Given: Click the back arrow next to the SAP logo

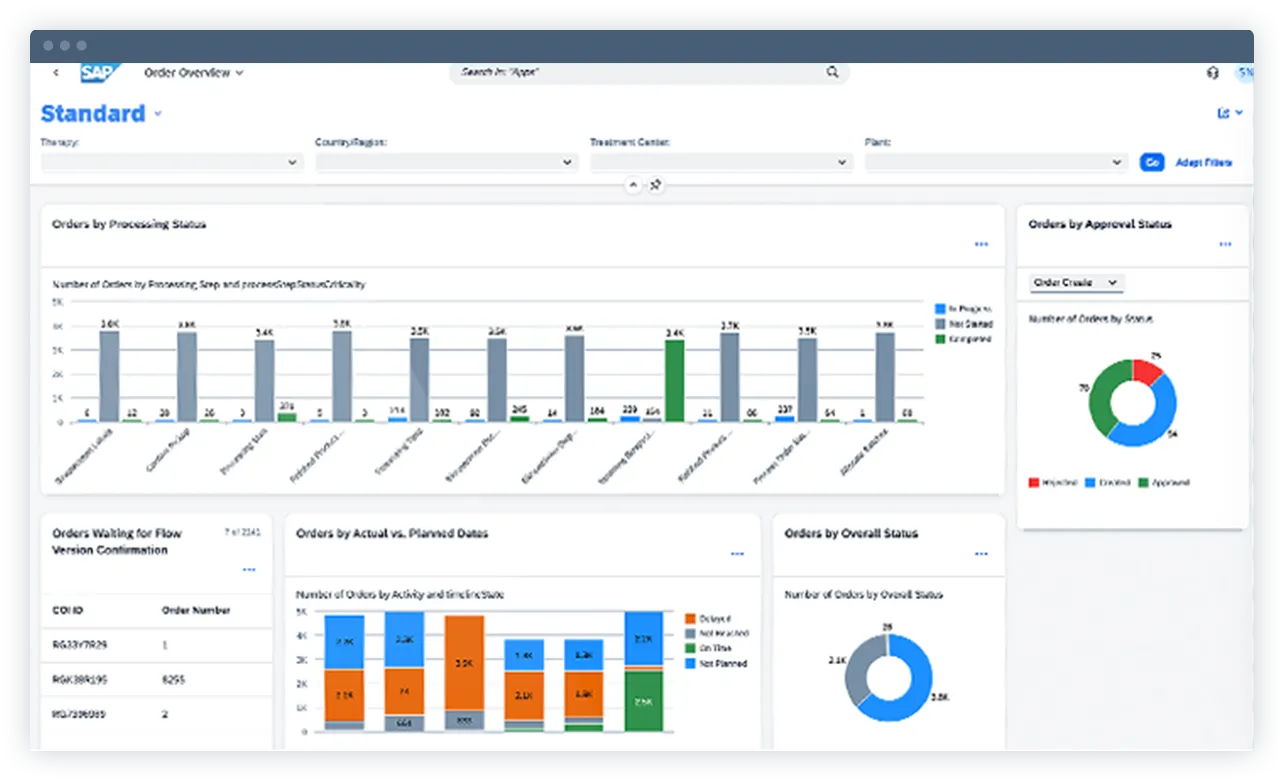Looking at the screenshot, I should point(55,72).
